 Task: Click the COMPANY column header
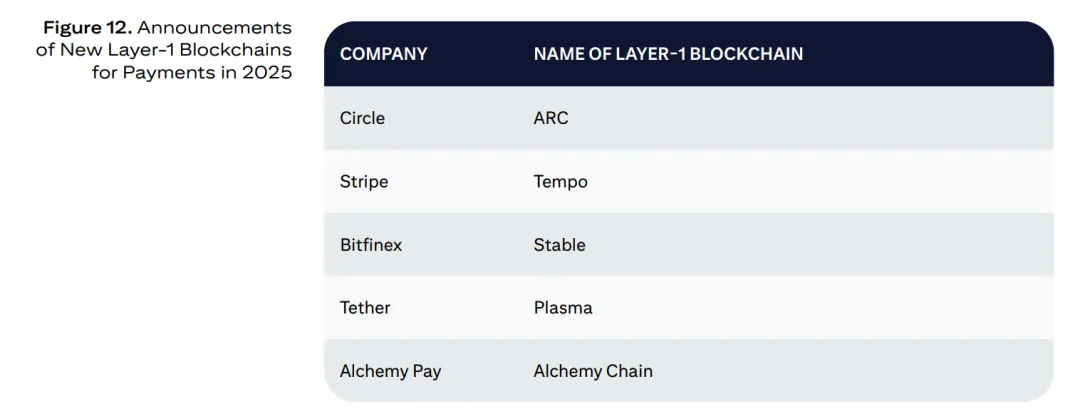click(x=383, y=54)
